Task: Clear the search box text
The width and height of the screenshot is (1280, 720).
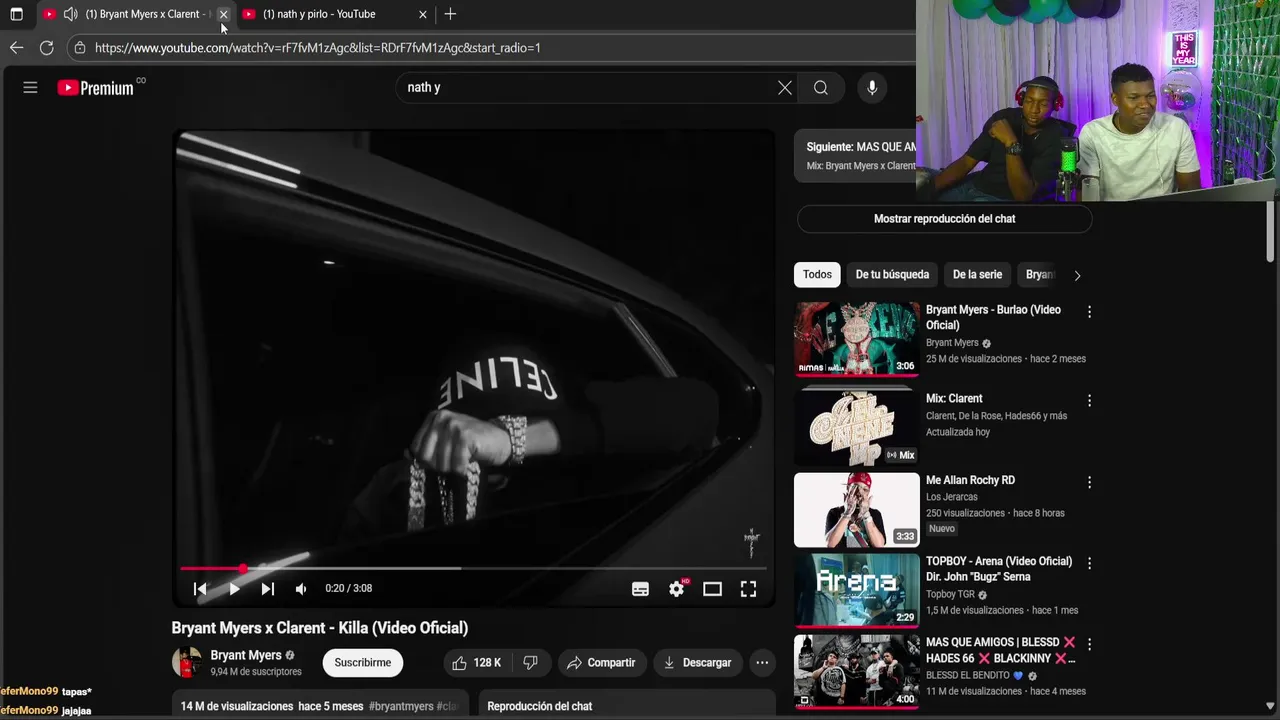Action: tap(785, 88)
